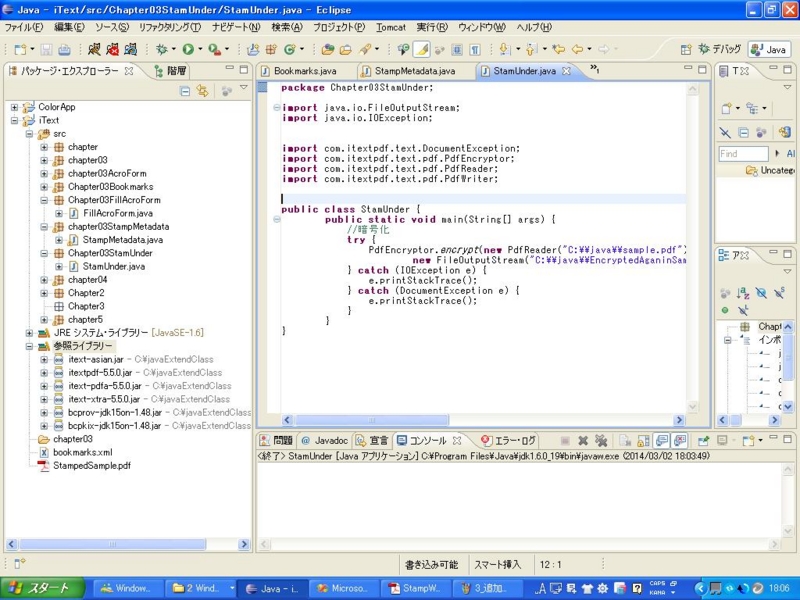
Task: Open the 階層 view tab
Action: 171,71
